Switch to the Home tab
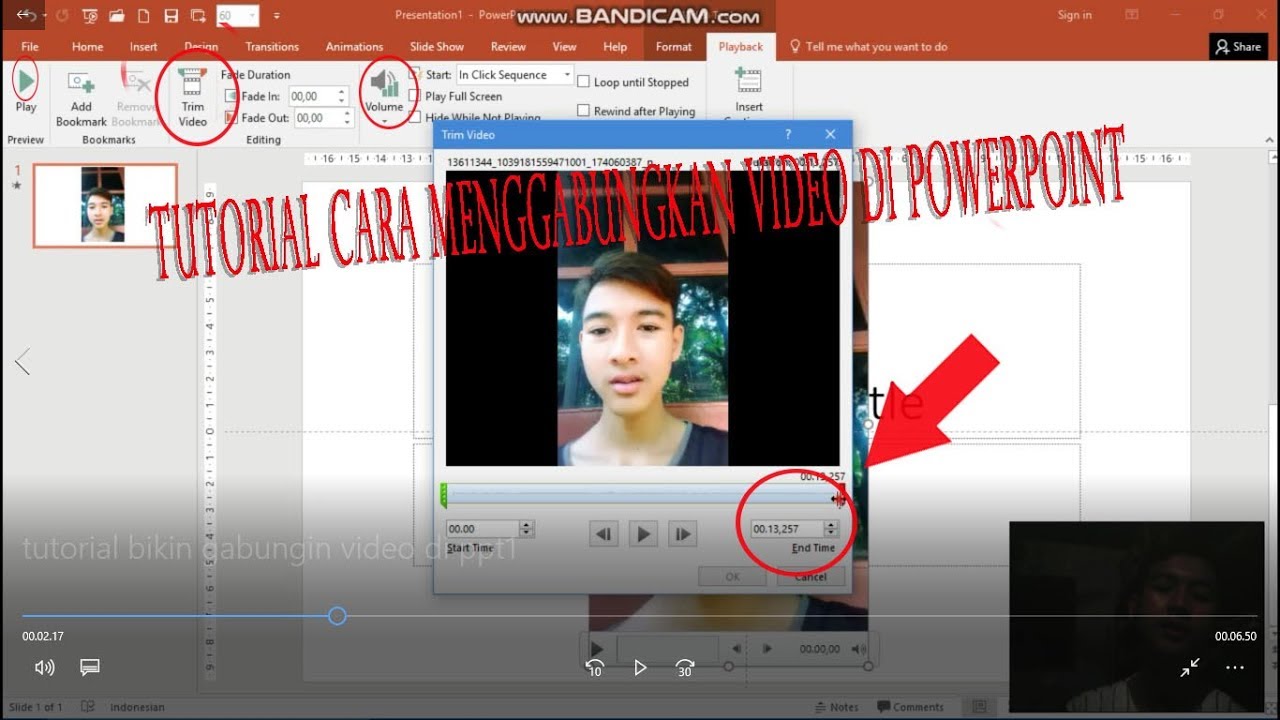This screenshot has height=720, width=1280. tap(87, 46)
